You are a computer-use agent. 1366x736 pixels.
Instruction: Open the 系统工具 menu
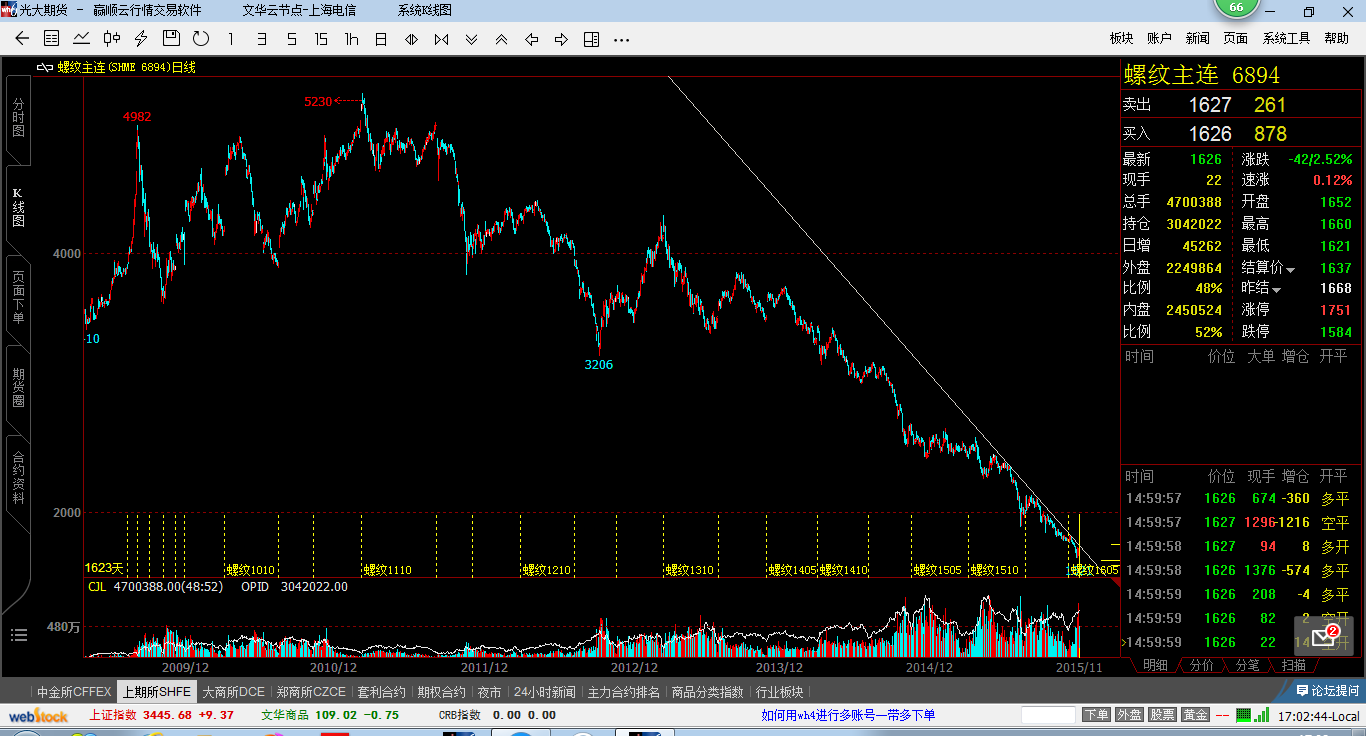[1286, 38]
